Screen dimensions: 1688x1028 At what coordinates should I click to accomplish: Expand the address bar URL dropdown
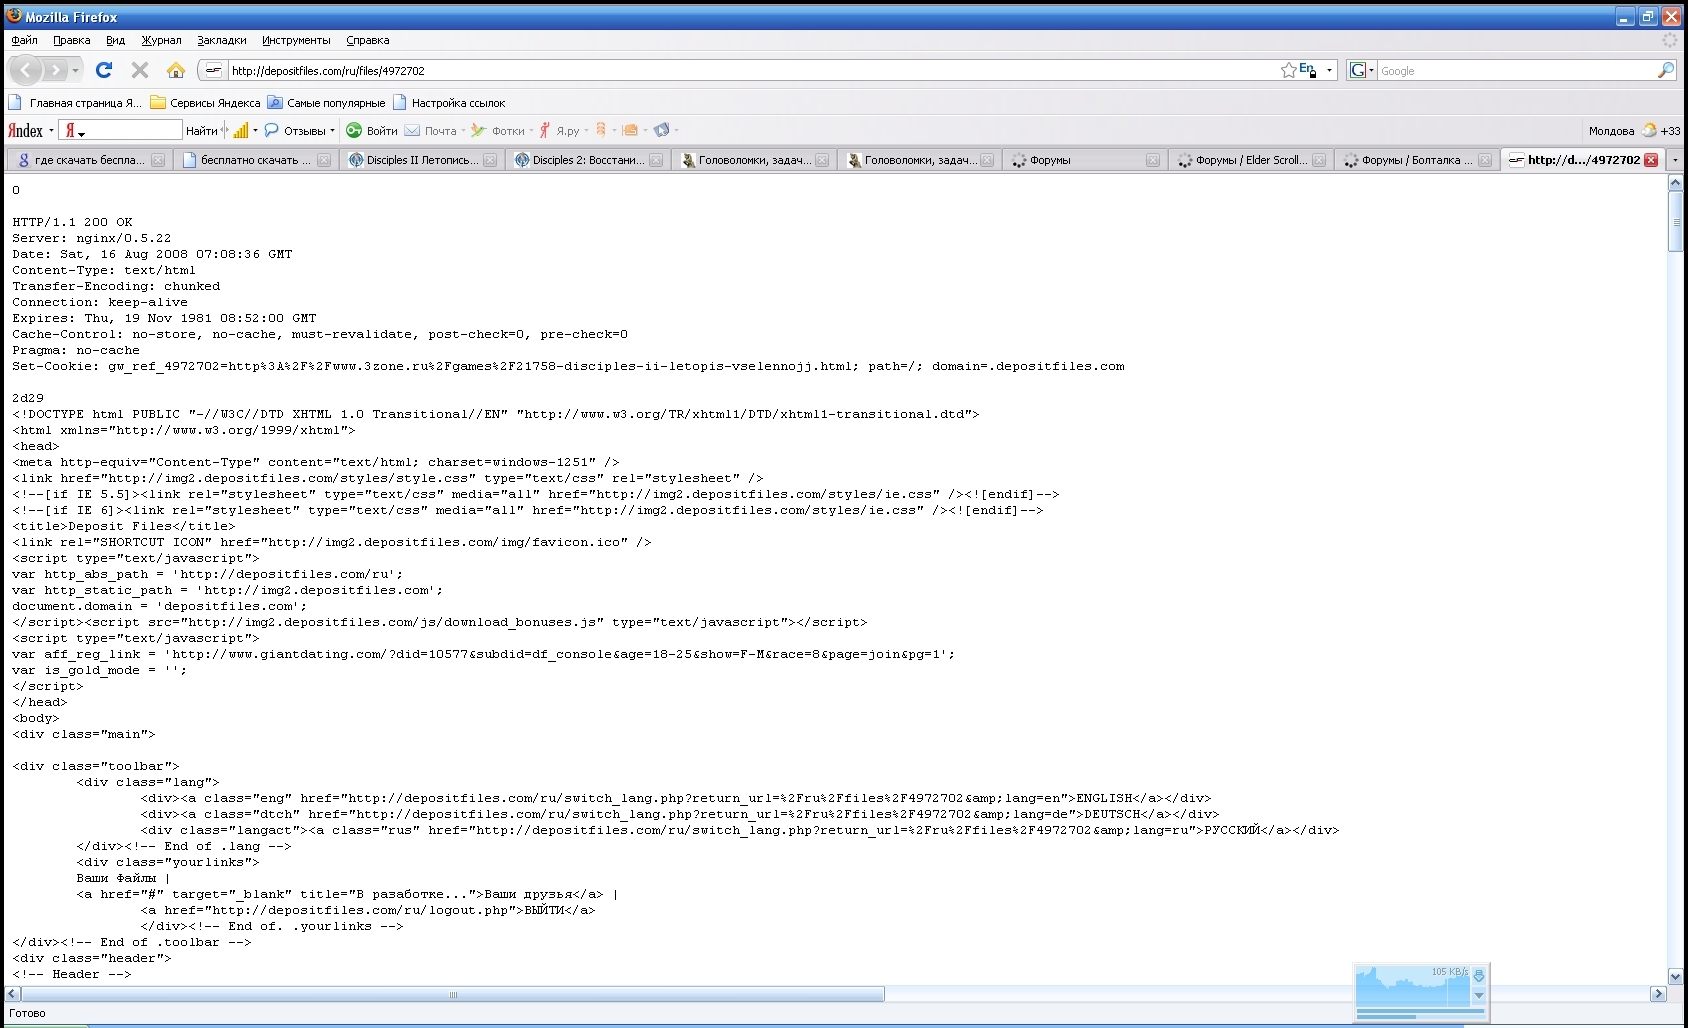(x=1329, y=71)
